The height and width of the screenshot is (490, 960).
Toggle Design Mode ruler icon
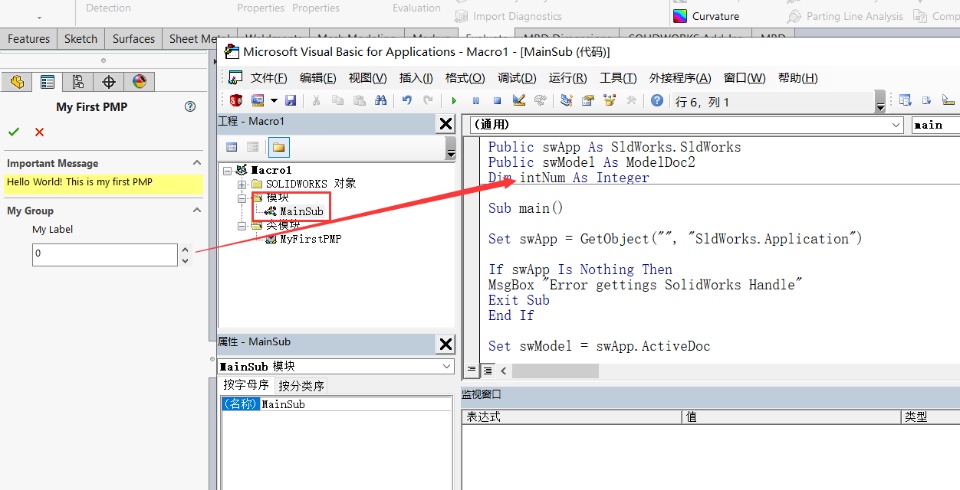[x=519, y=100]
